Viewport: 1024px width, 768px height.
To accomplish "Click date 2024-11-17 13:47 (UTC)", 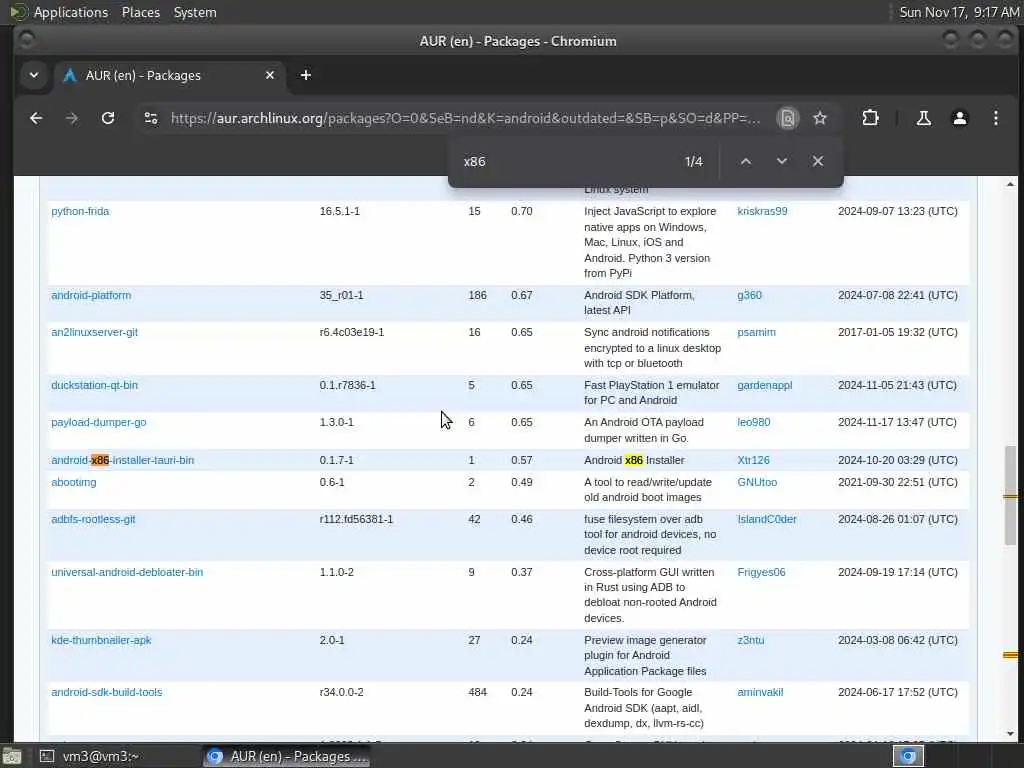I will (x=897, y=422).
